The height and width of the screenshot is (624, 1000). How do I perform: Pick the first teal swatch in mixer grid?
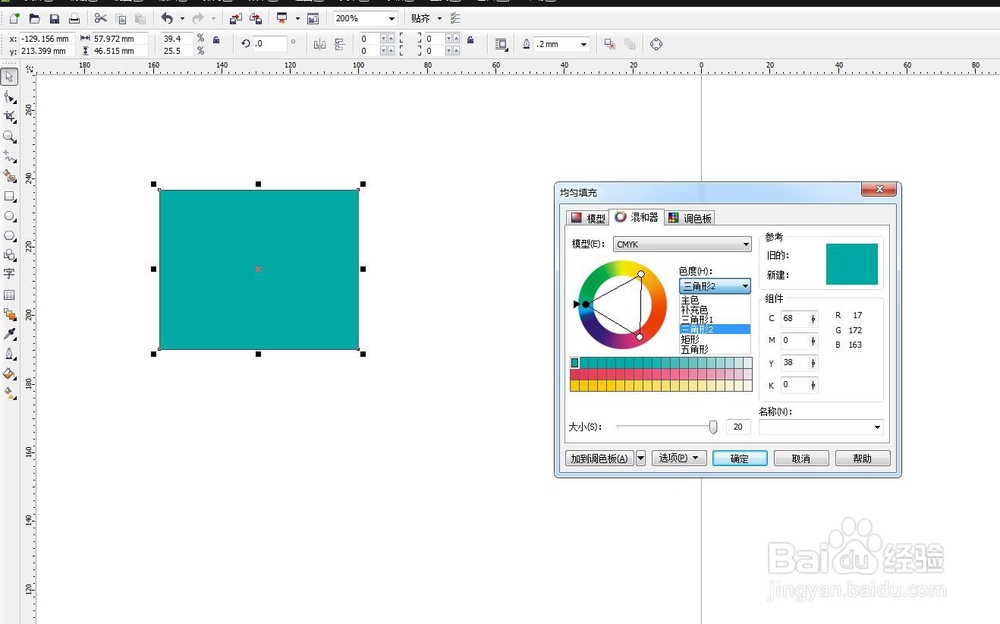pyautogui.click(x=575, y=362)
